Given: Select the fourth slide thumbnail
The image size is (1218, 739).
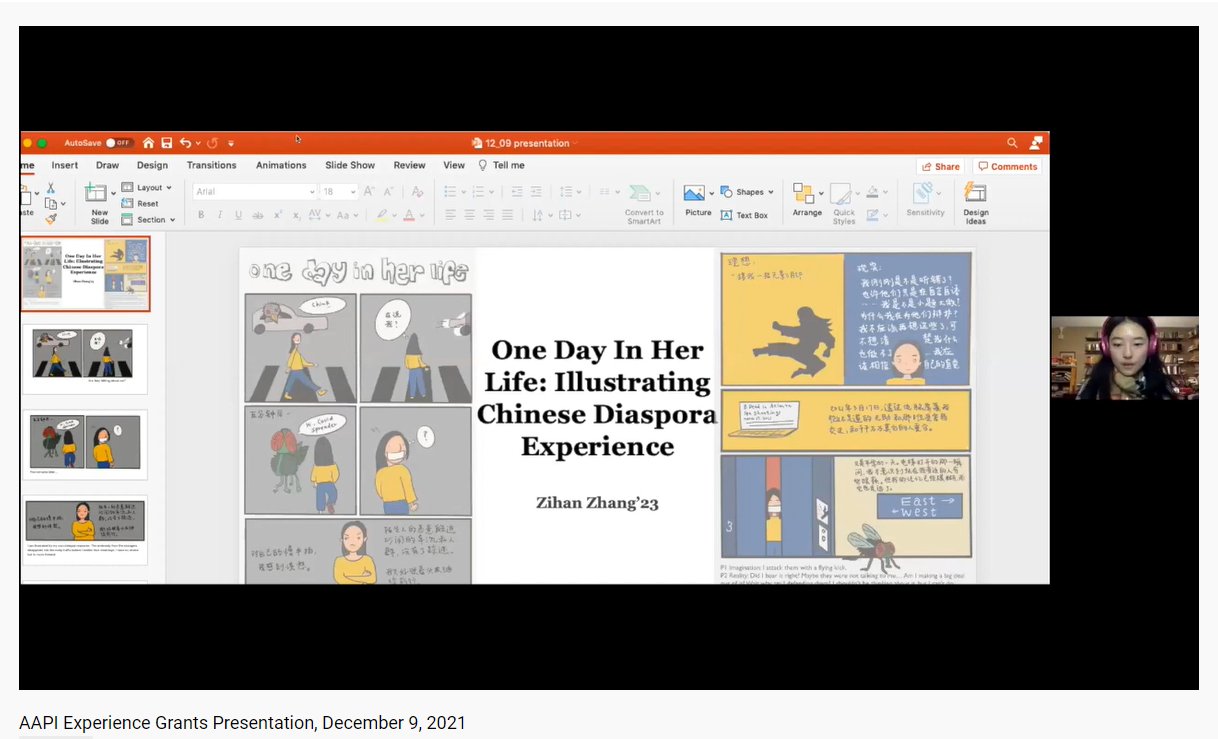Looking at the screenshot, I should [85, 530].
